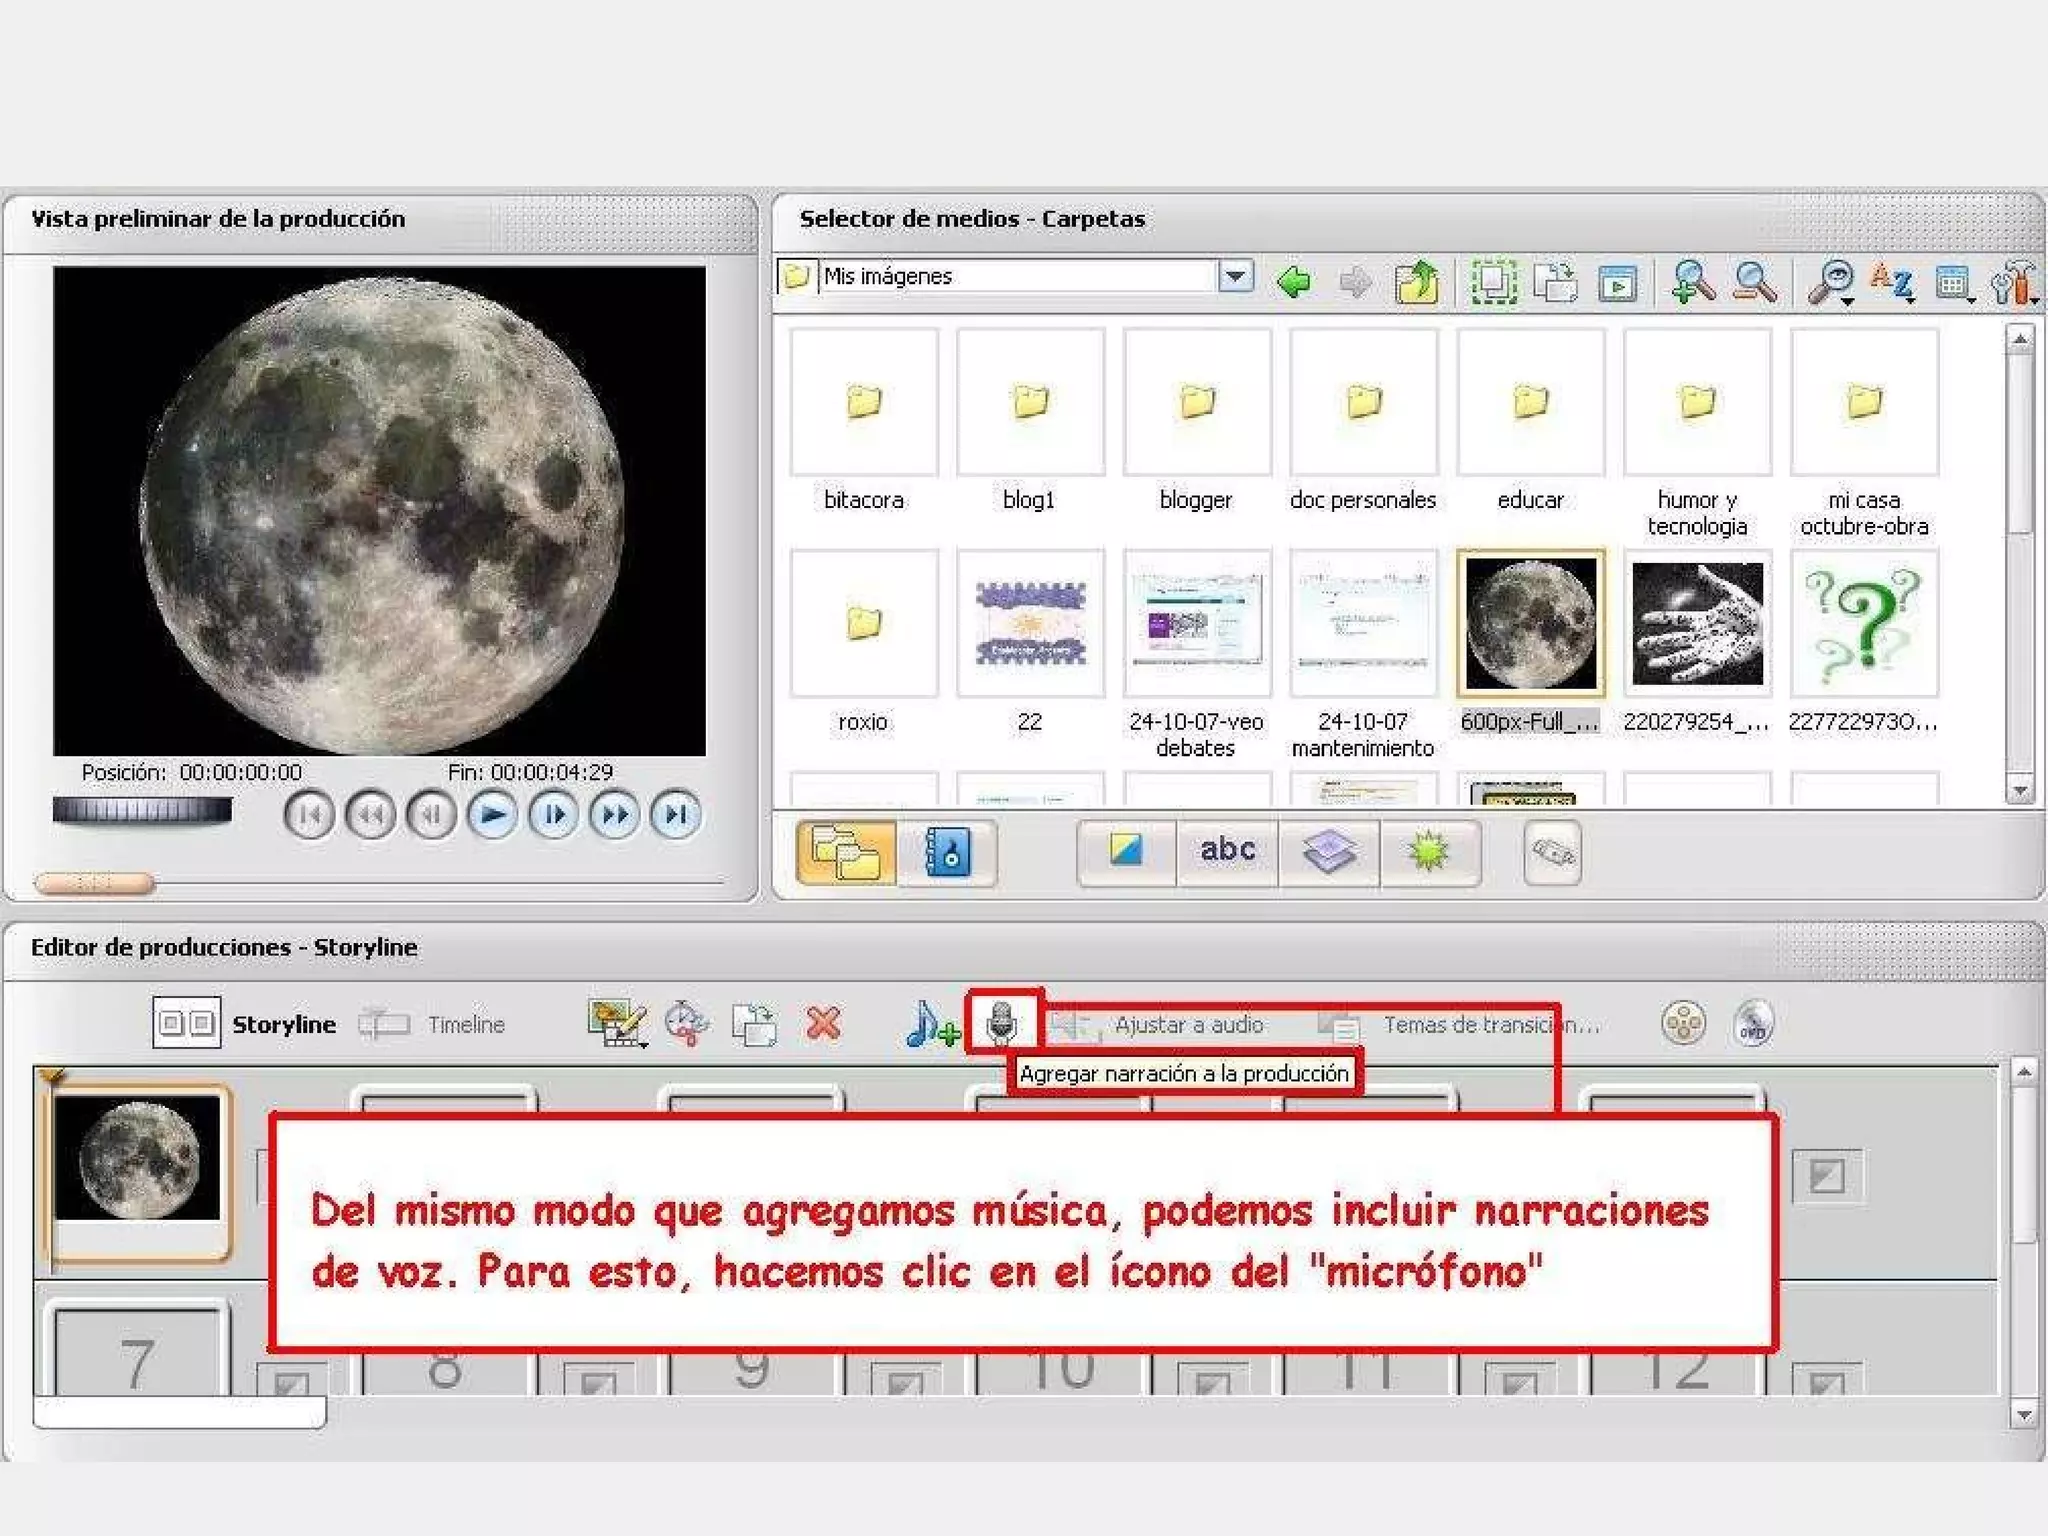Click the red X delete icon
This screenshot has height=1536, width=2048.
(x=823, y=1023)
